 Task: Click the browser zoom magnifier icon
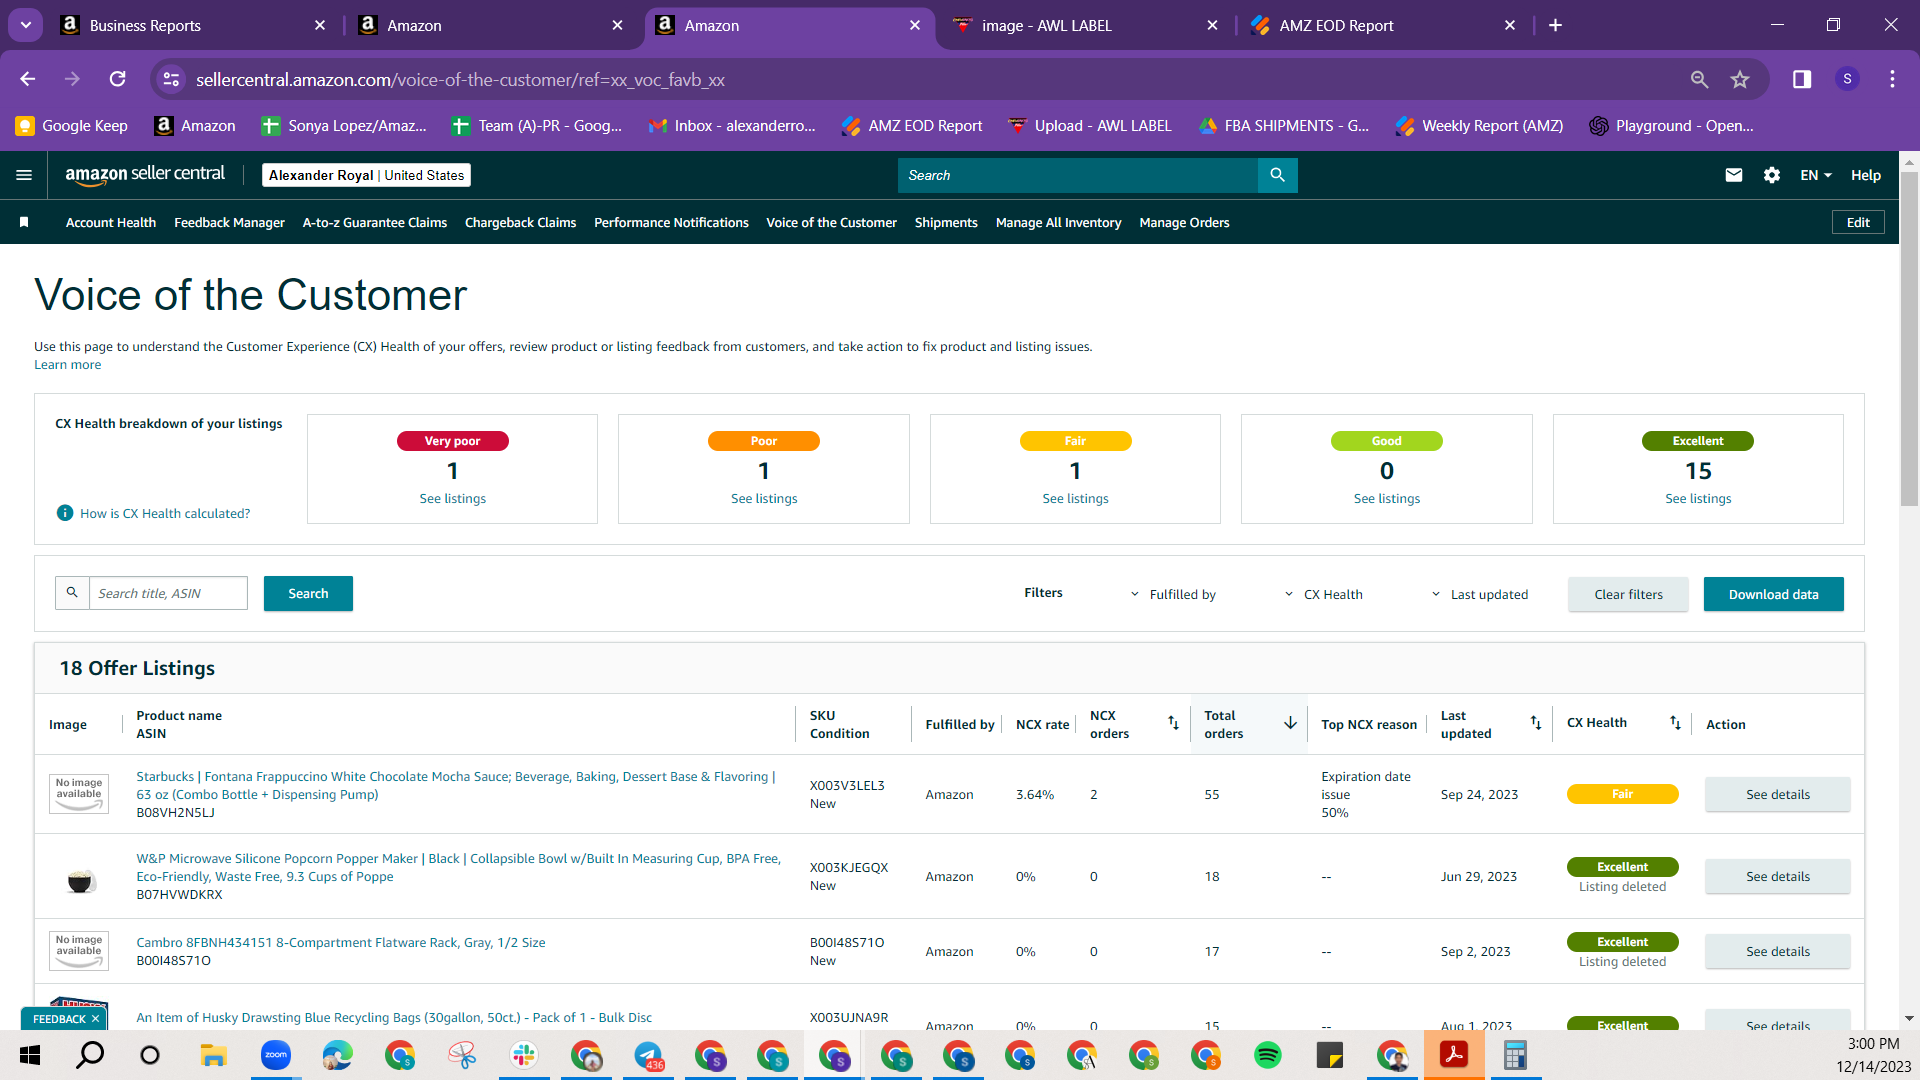point(1699,79)
